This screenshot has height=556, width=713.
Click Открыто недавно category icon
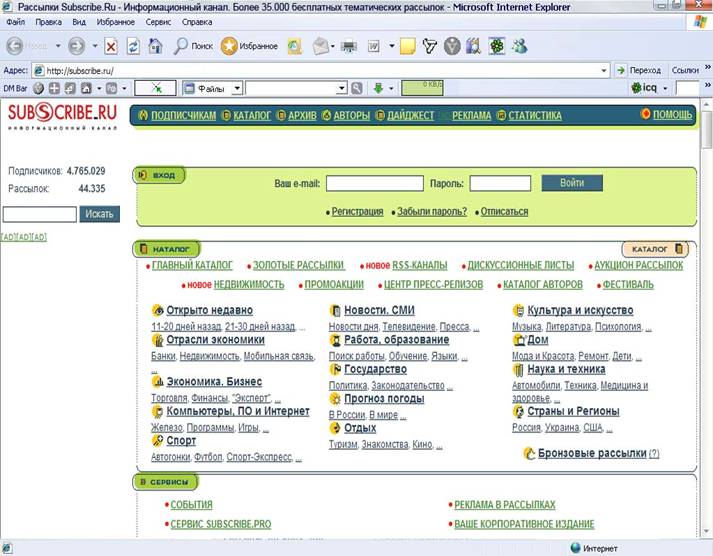click(x=158, y=311)
